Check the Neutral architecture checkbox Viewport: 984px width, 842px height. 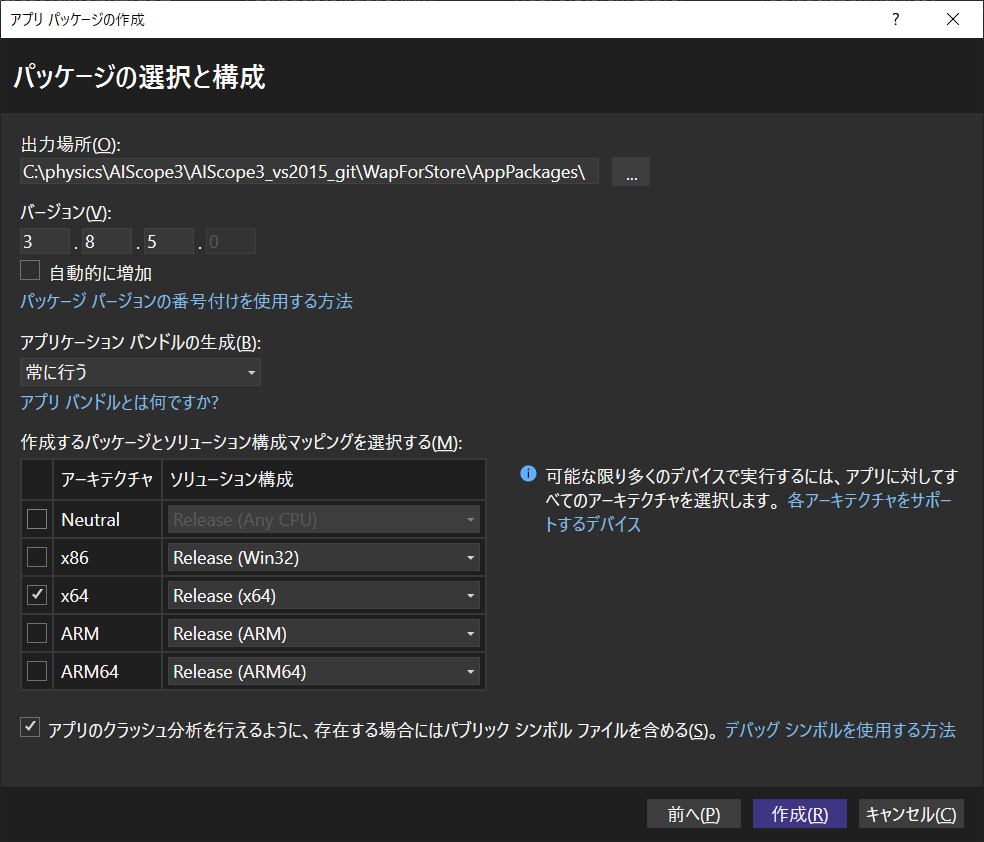[x=36, y=519]
